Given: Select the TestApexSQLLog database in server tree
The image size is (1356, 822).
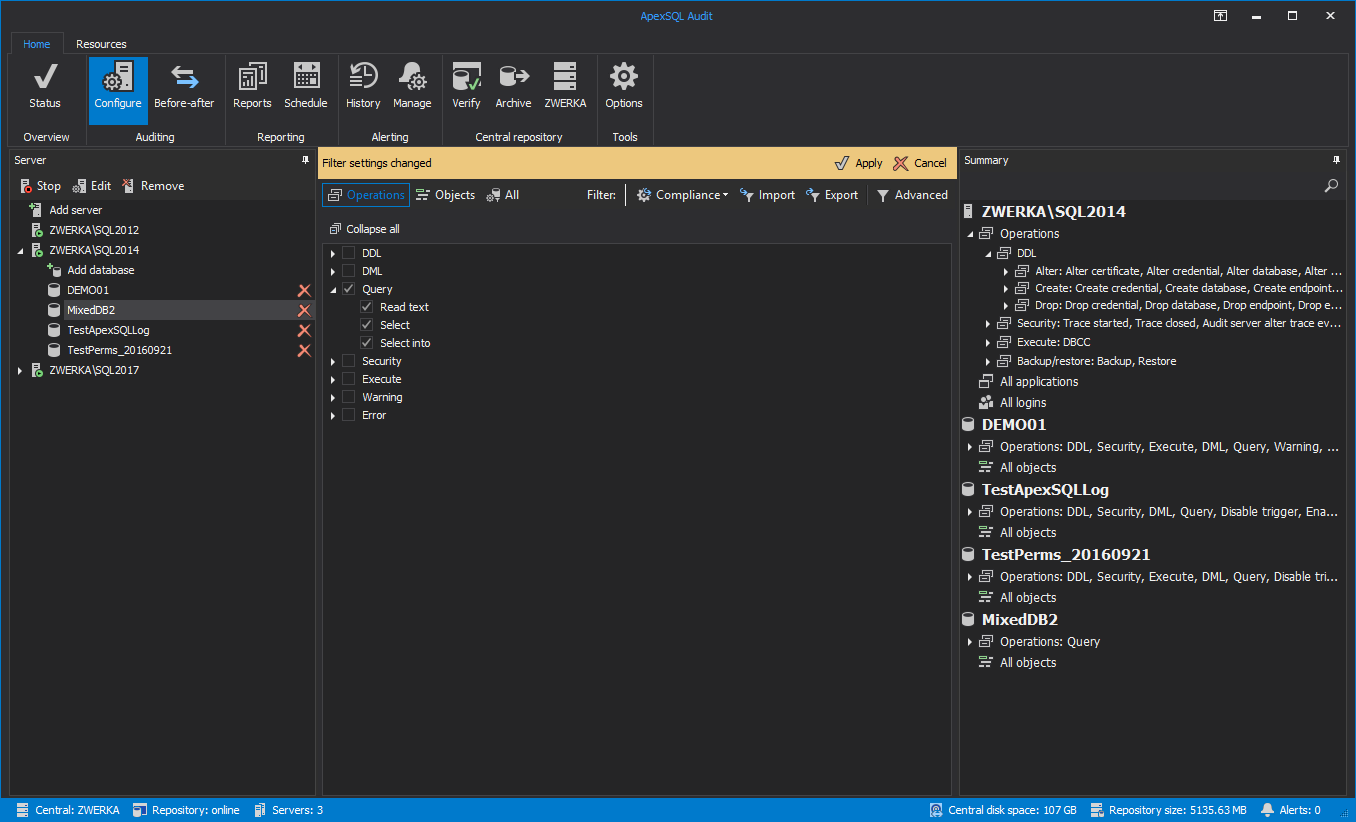Looking at the screenshot, I should pyautogui.click(x=108, y=330).
